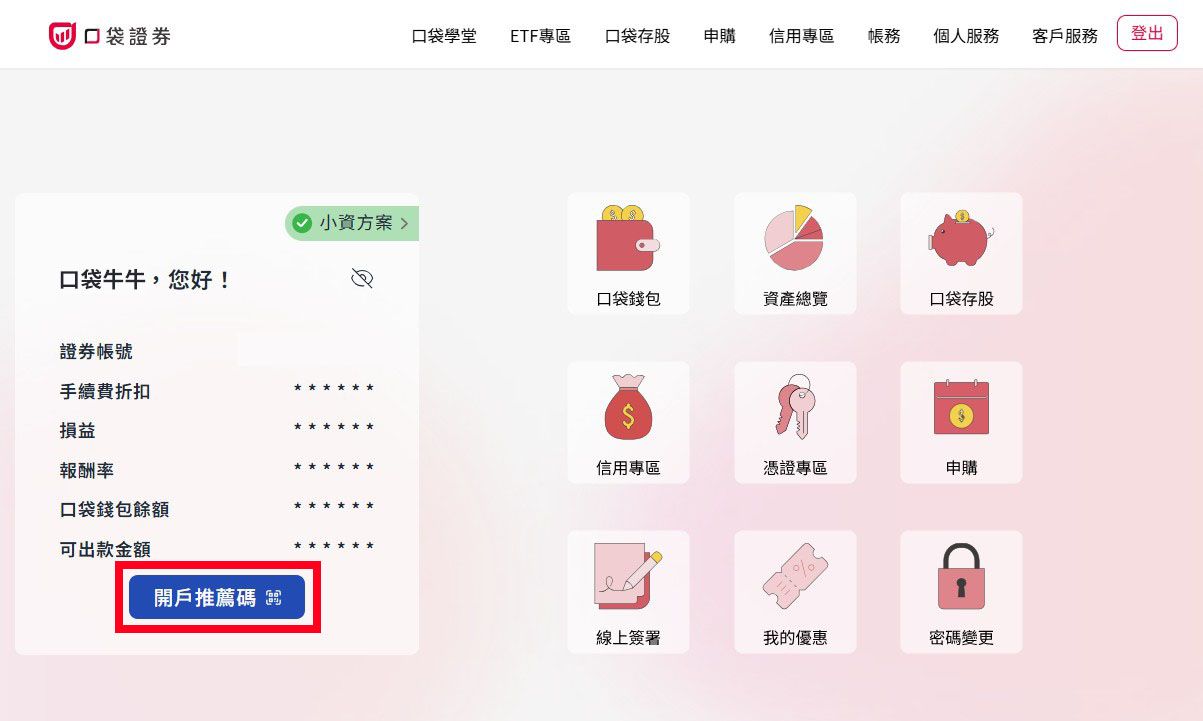Open 密碼變更 padlock icon

(961, 592)
